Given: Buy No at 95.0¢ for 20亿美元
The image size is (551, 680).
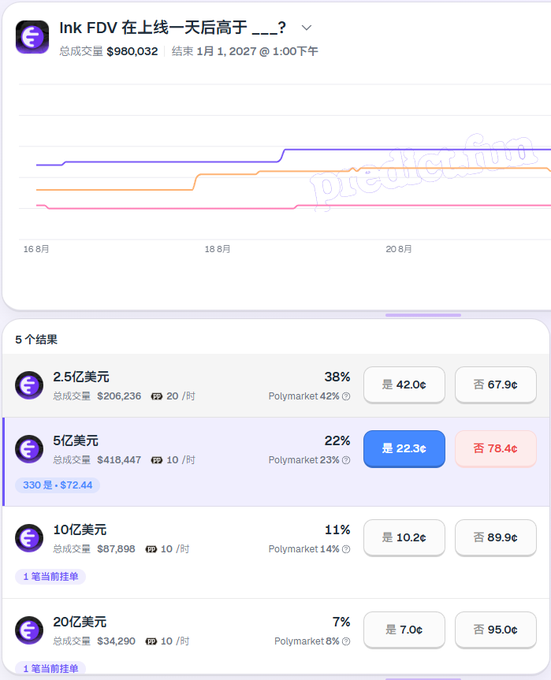Looking at the screenshot, I should tap(496, 630).
